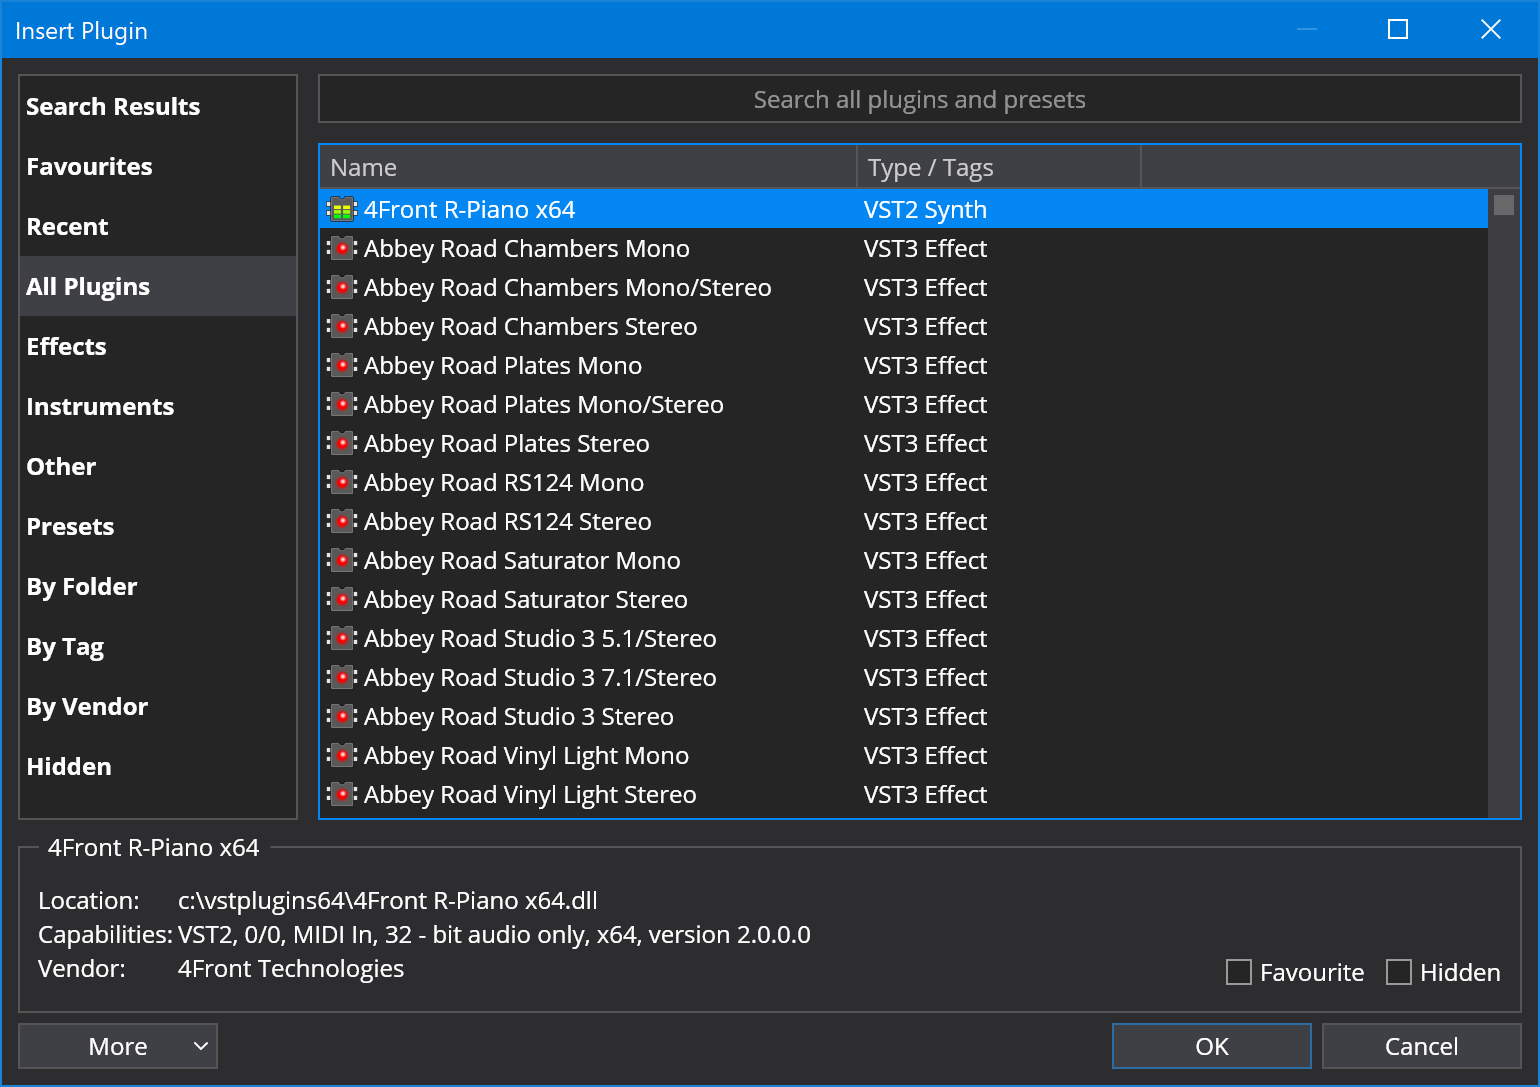The image size is (1540, 1087).
Task: Click the Abbey Road Saturator Stereo plugin icon
Action: pyautogui.click(x=342, y=599)
